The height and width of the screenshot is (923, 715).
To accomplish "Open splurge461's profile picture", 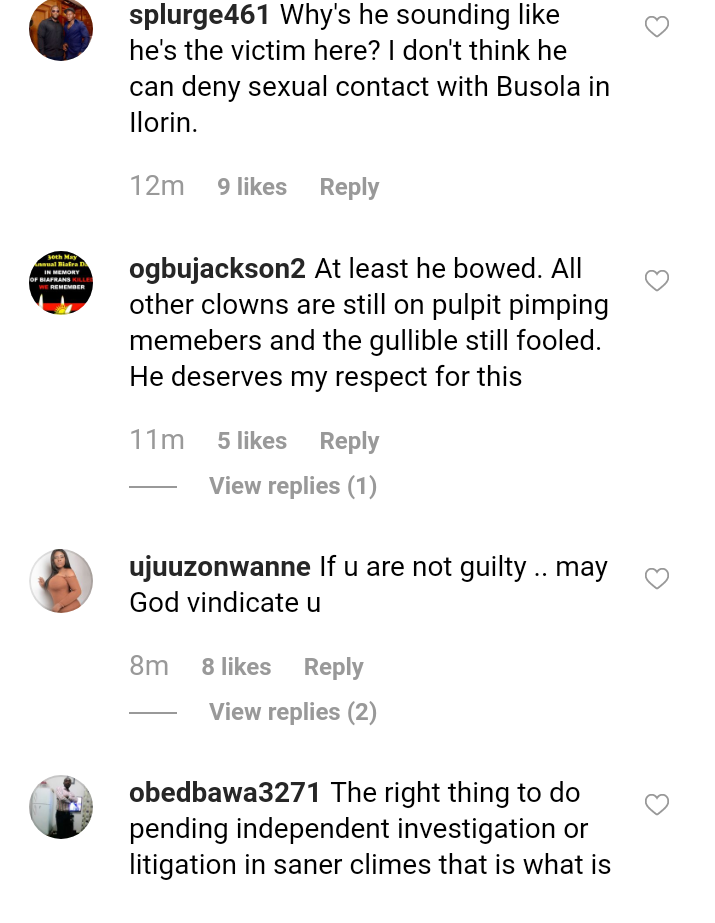I will (61, 30).
